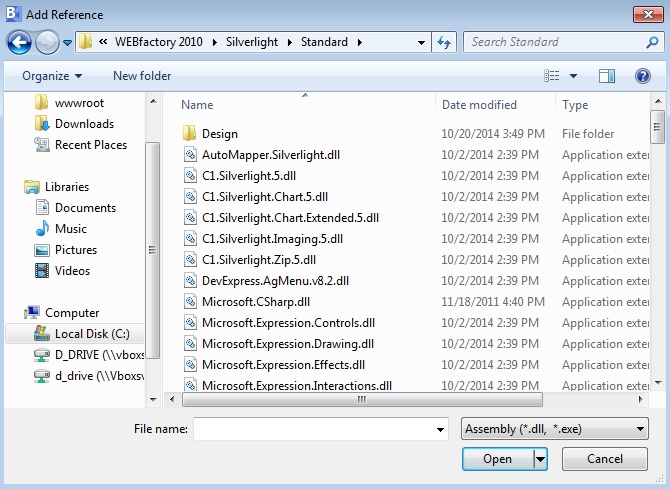The height and width of the screenshot is (489, 670).
Task: Open the address bar previous locations dropdown
Action: click(x=421, y=42)
